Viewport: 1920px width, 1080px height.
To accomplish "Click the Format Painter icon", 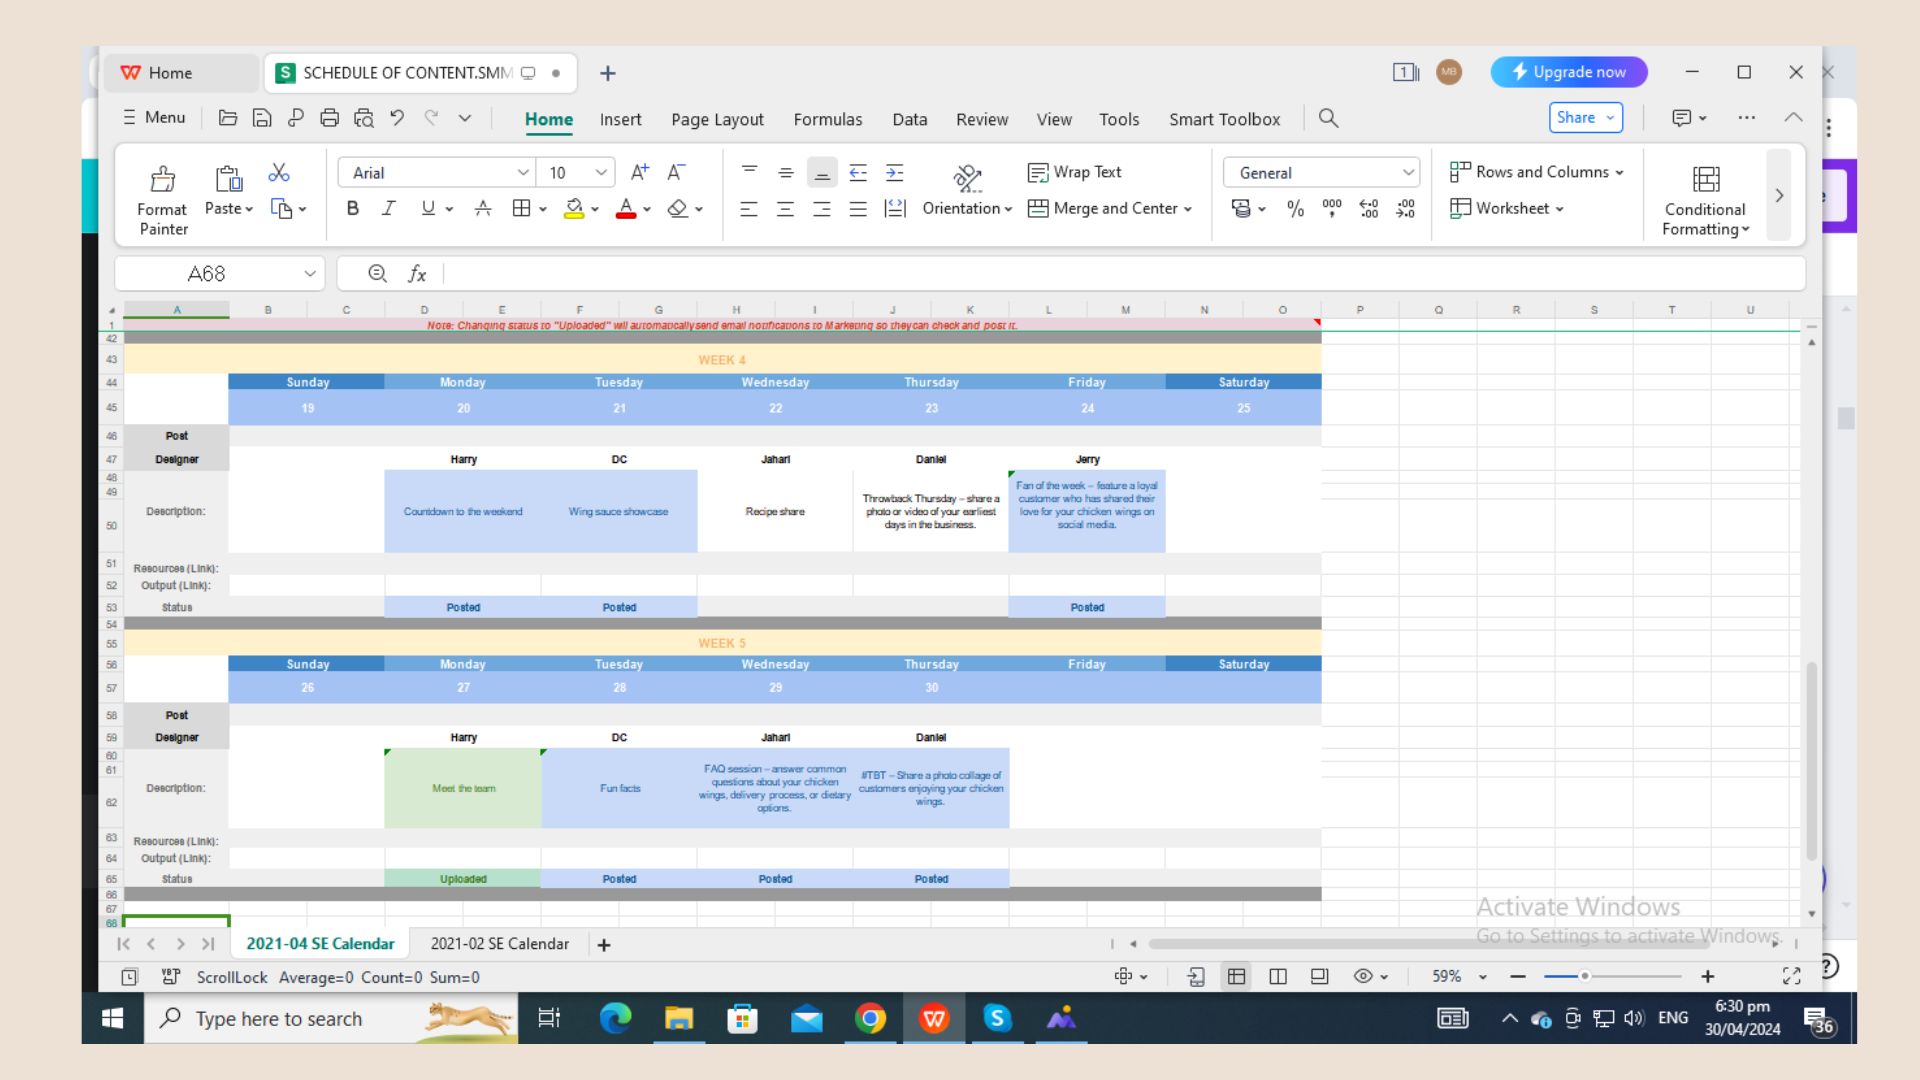I will 162,180.
